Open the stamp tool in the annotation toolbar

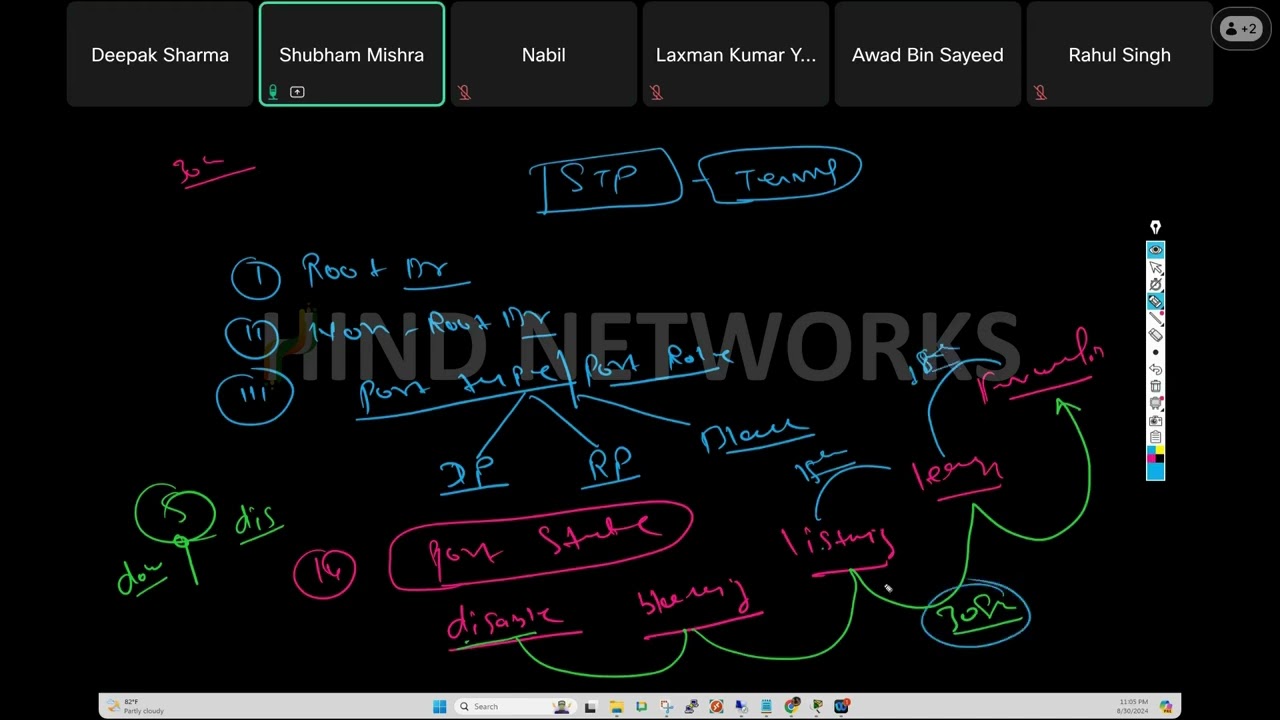point(1155,403)
